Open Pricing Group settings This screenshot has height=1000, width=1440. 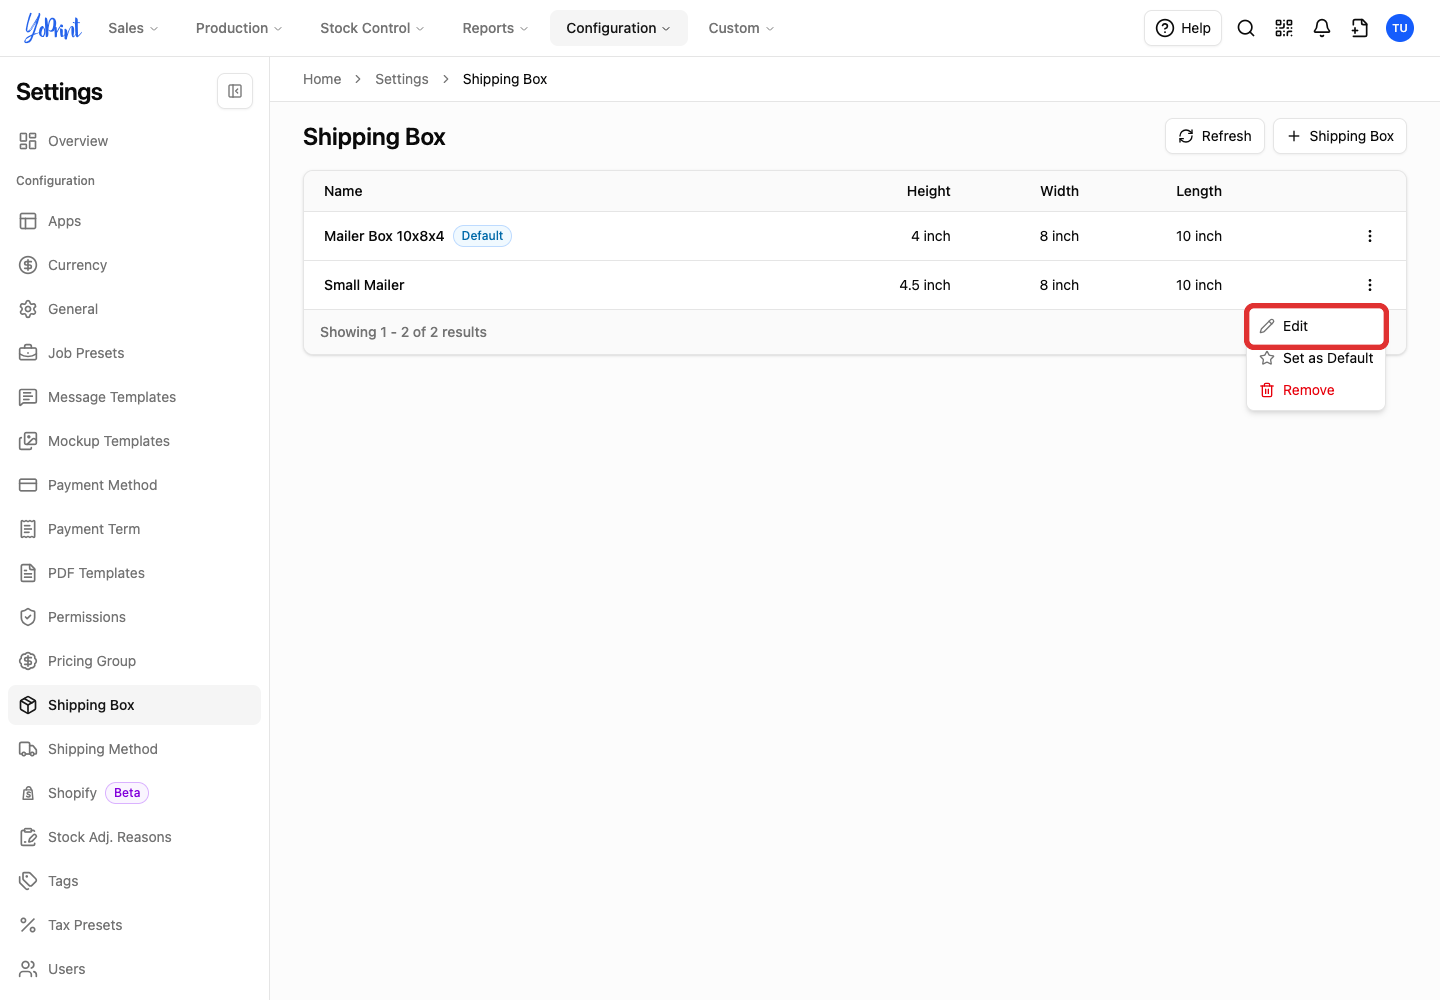pyautogui.click(x=134, y=661)
